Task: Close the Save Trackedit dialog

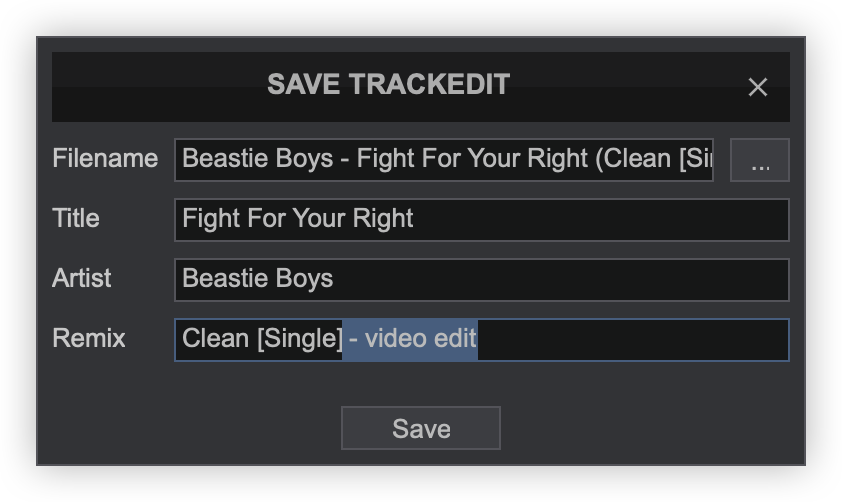Action: (x=758, y=87)
